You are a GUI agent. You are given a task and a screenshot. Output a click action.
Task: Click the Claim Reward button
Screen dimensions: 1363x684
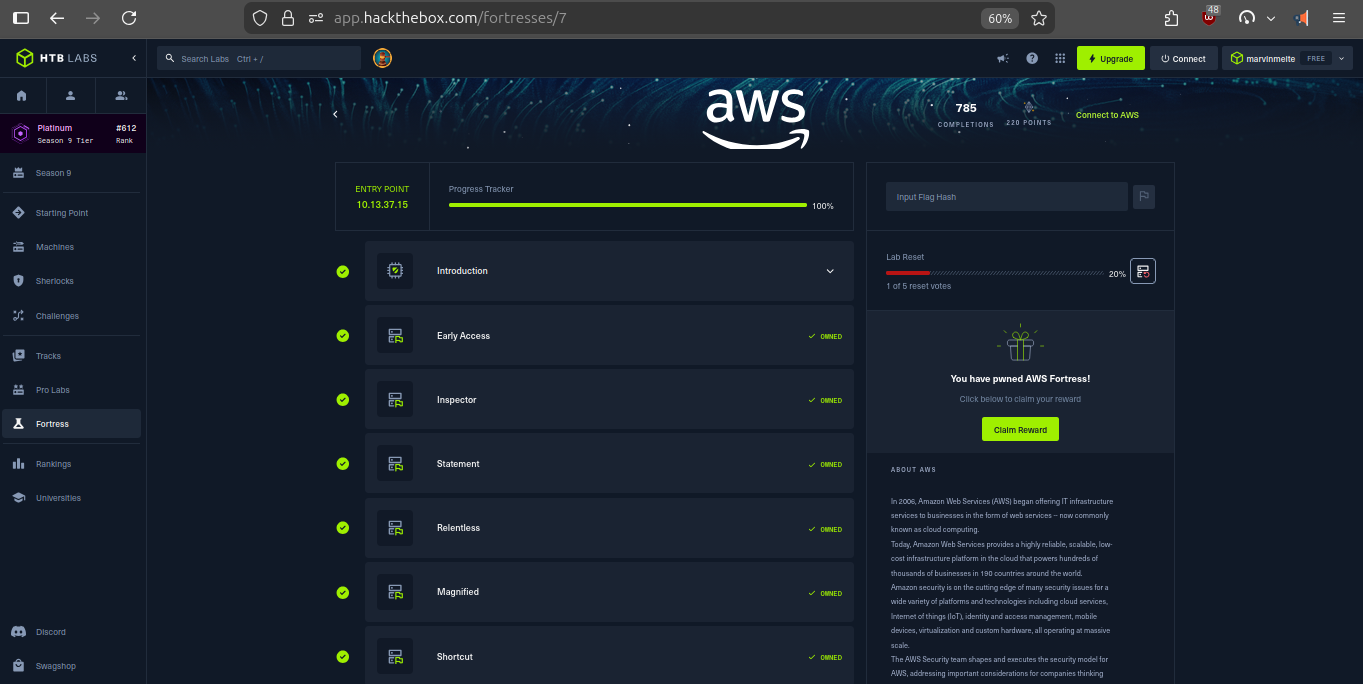pyautogui.click(x=1019, y=430)
